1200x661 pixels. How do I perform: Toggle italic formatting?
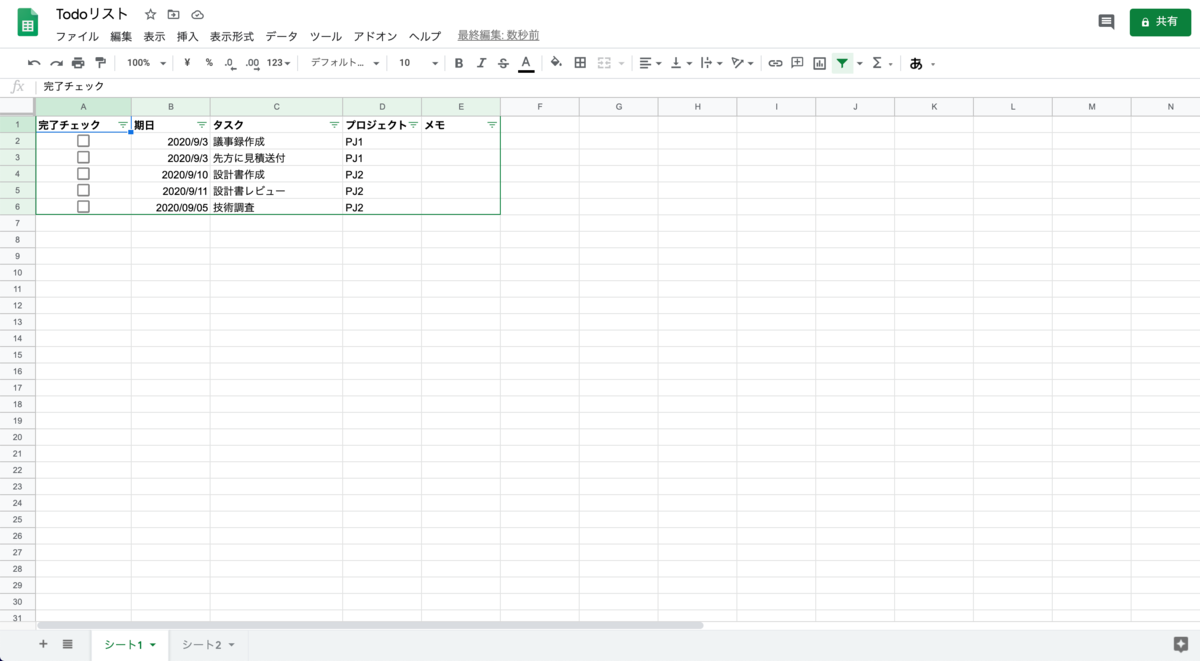pyautogui.click(x=481, y=63)
